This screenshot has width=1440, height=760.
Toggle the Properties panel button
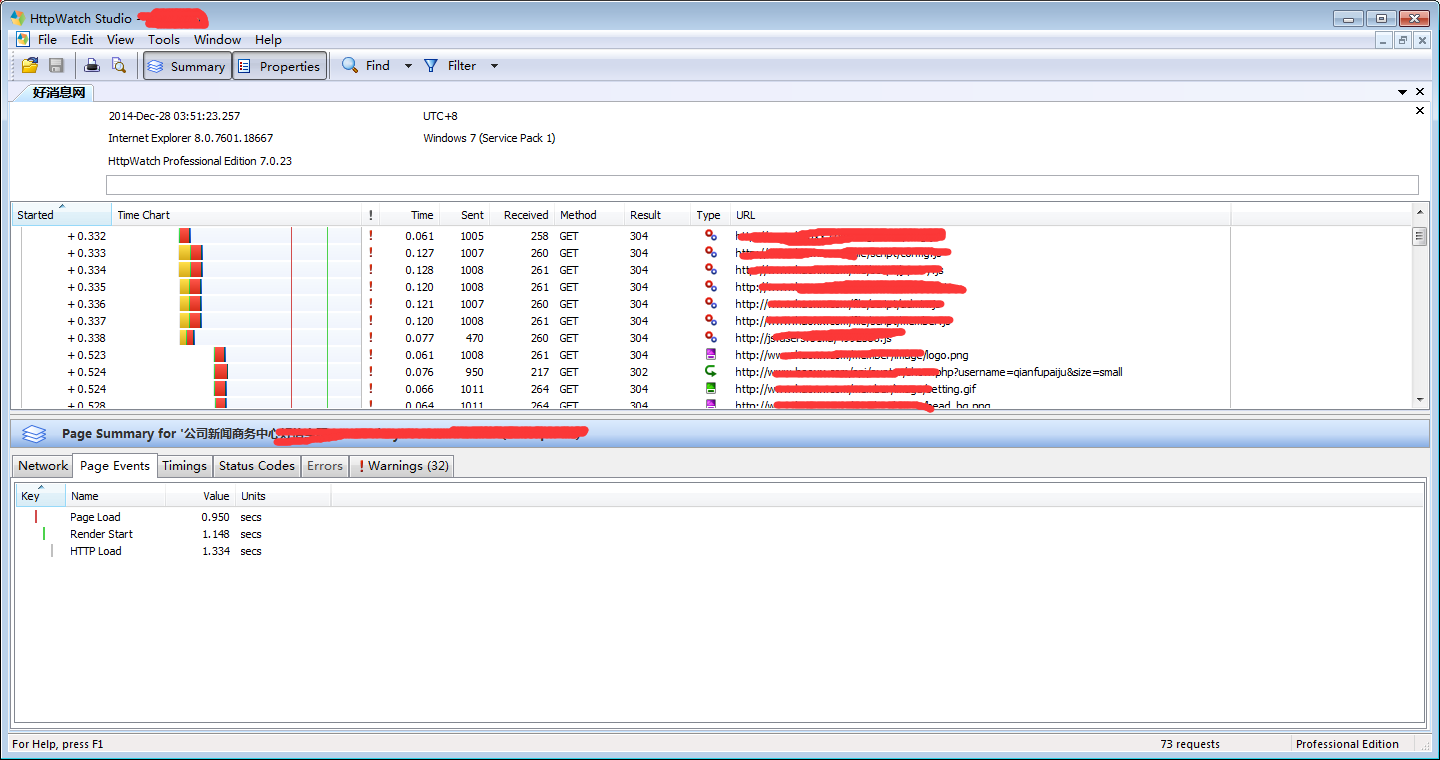click(279, 66)
